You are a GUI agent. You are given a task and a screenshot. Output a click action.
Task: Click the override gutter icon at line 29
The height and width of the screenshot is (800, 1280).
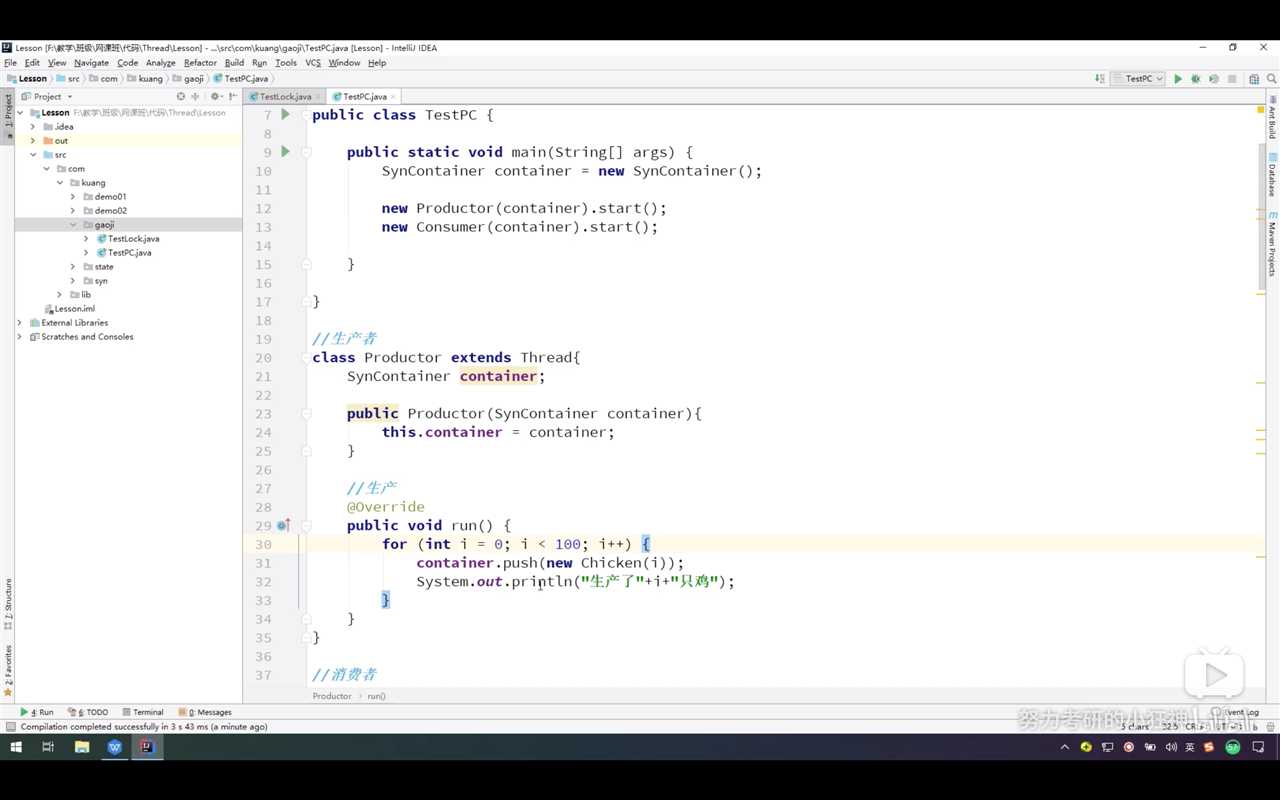284,525
